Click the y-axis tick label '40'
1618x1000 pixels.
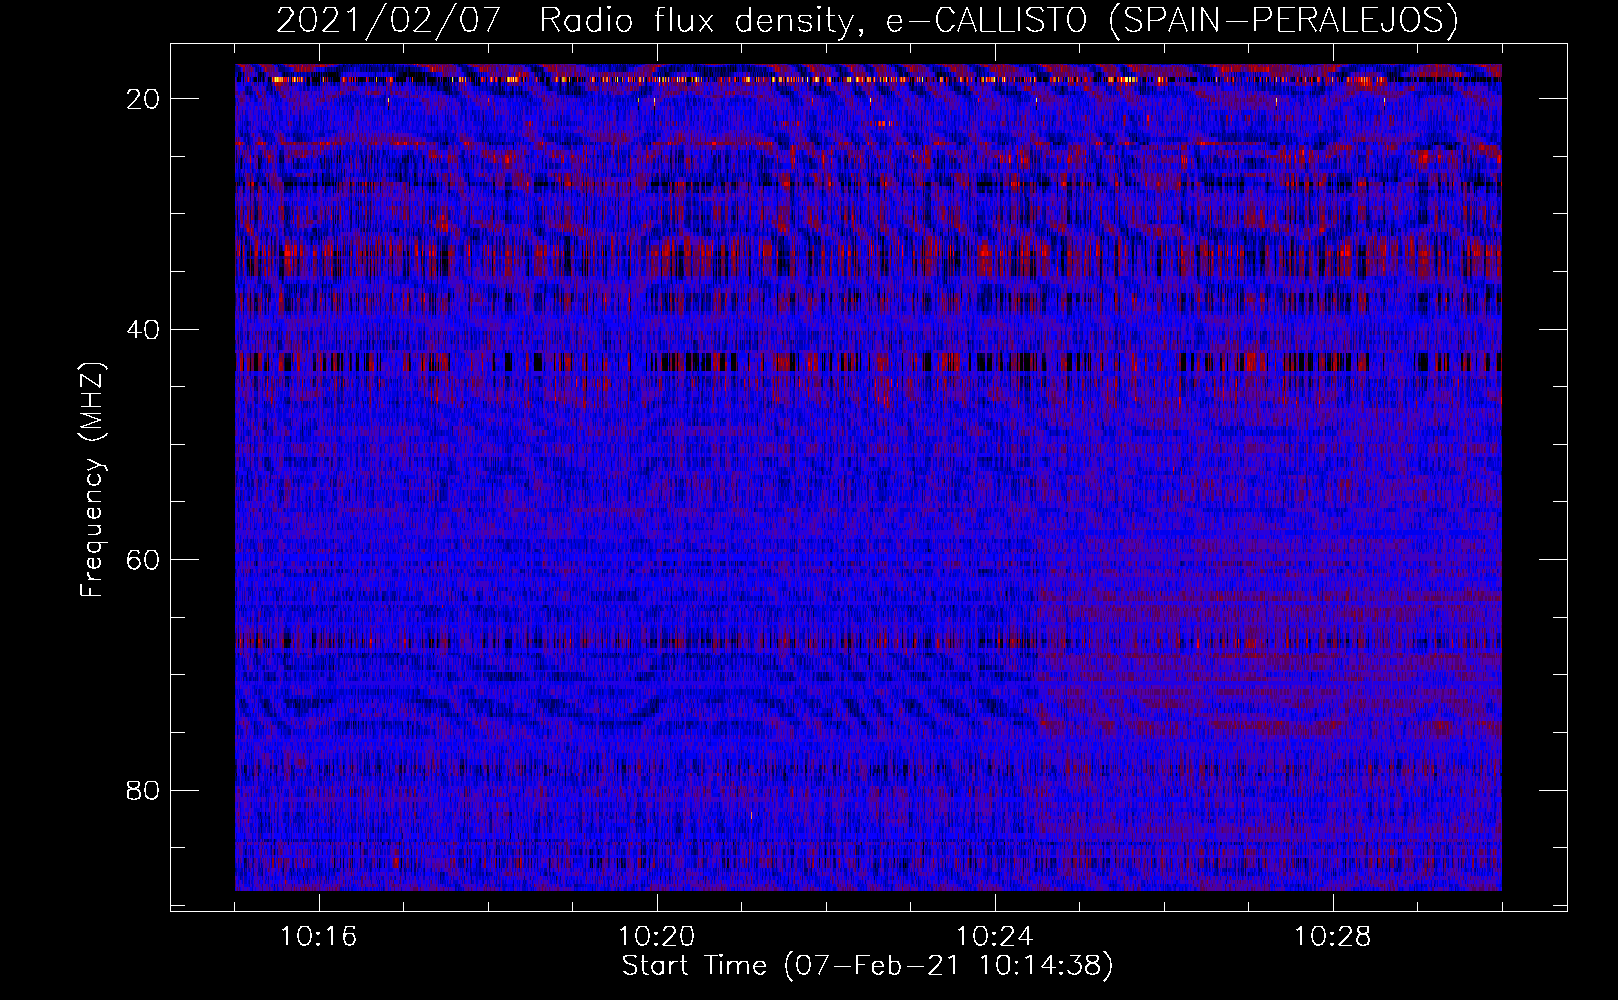[x=144, y=330]
